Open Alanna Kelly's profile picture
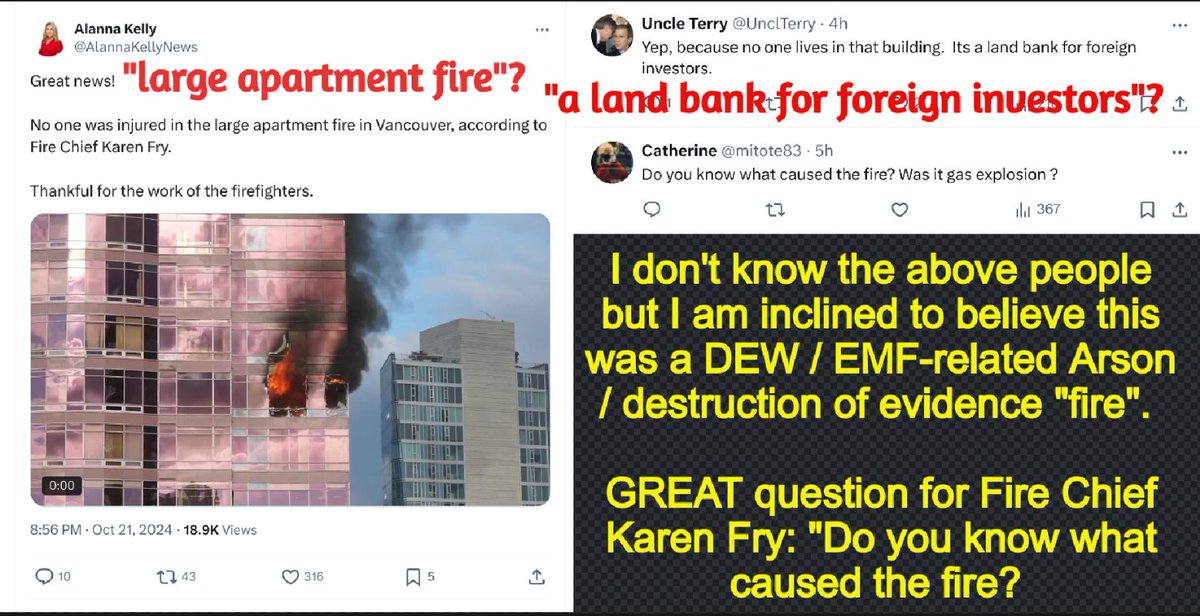Viewport: 1200px width, 616px height. pos(50,38)
